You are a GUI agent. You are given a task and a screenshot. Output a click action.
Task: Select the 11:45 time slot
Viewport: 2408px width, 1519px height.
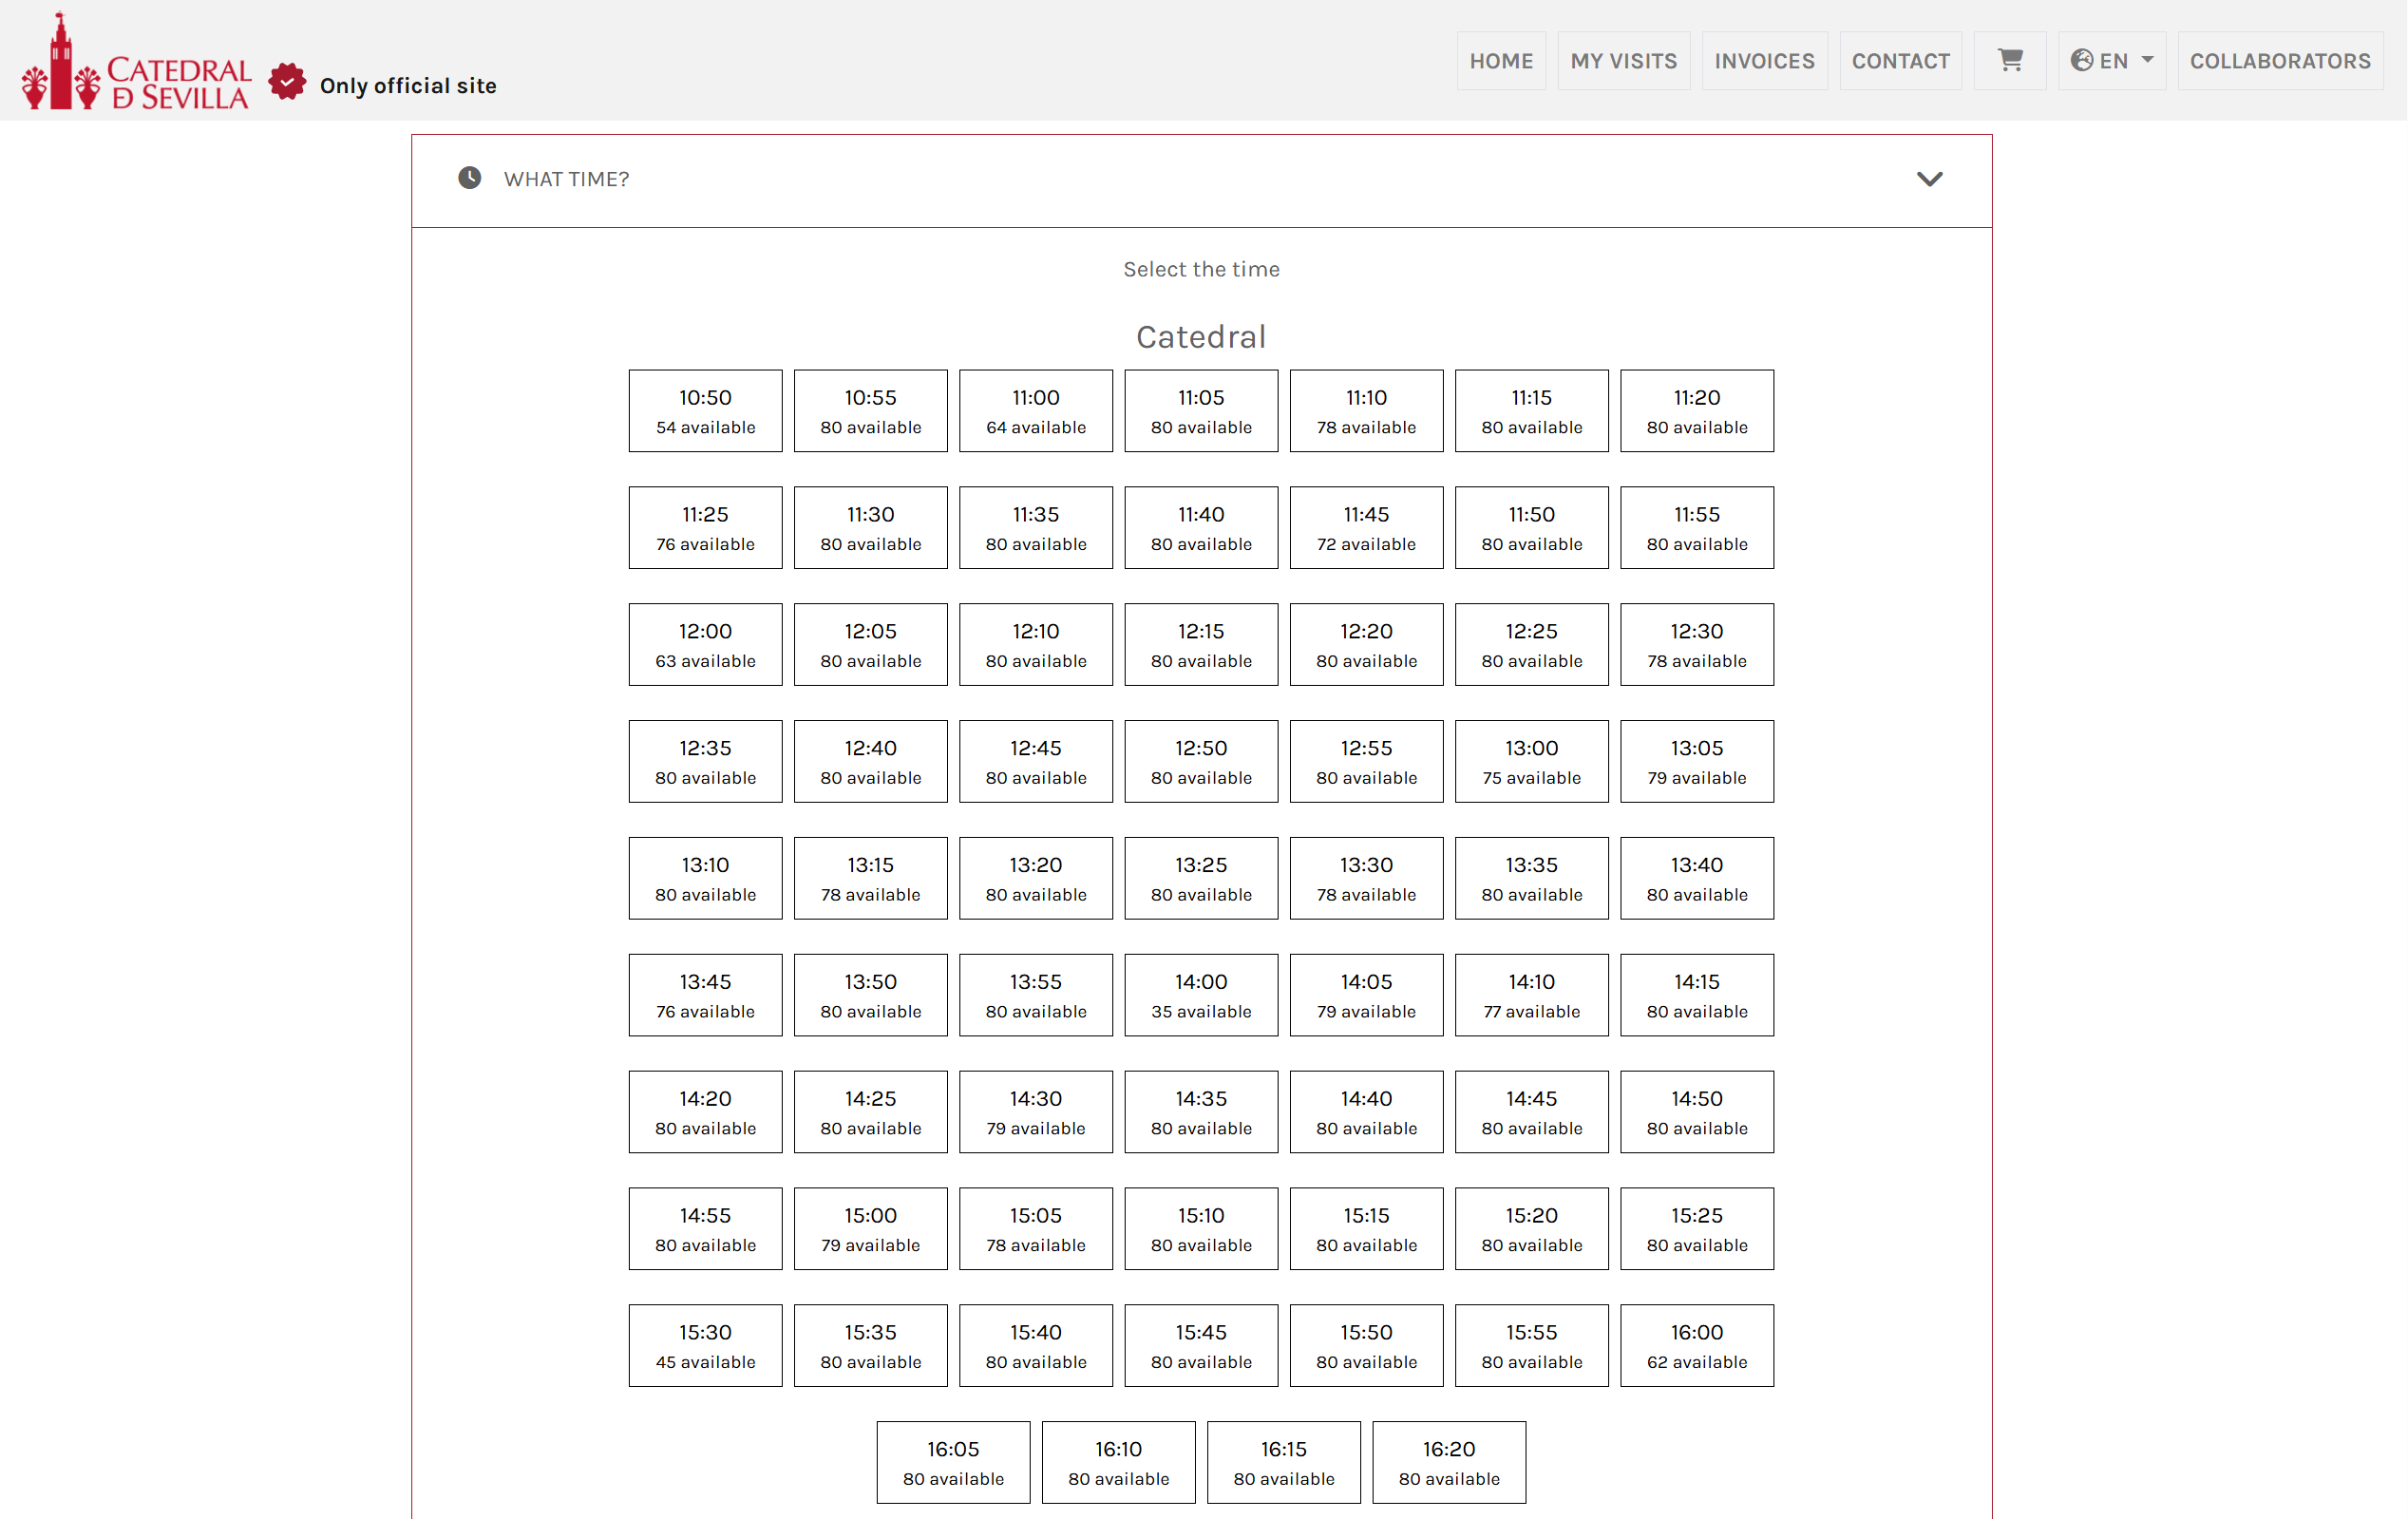pyautogui.click(x=1366, y=528)
